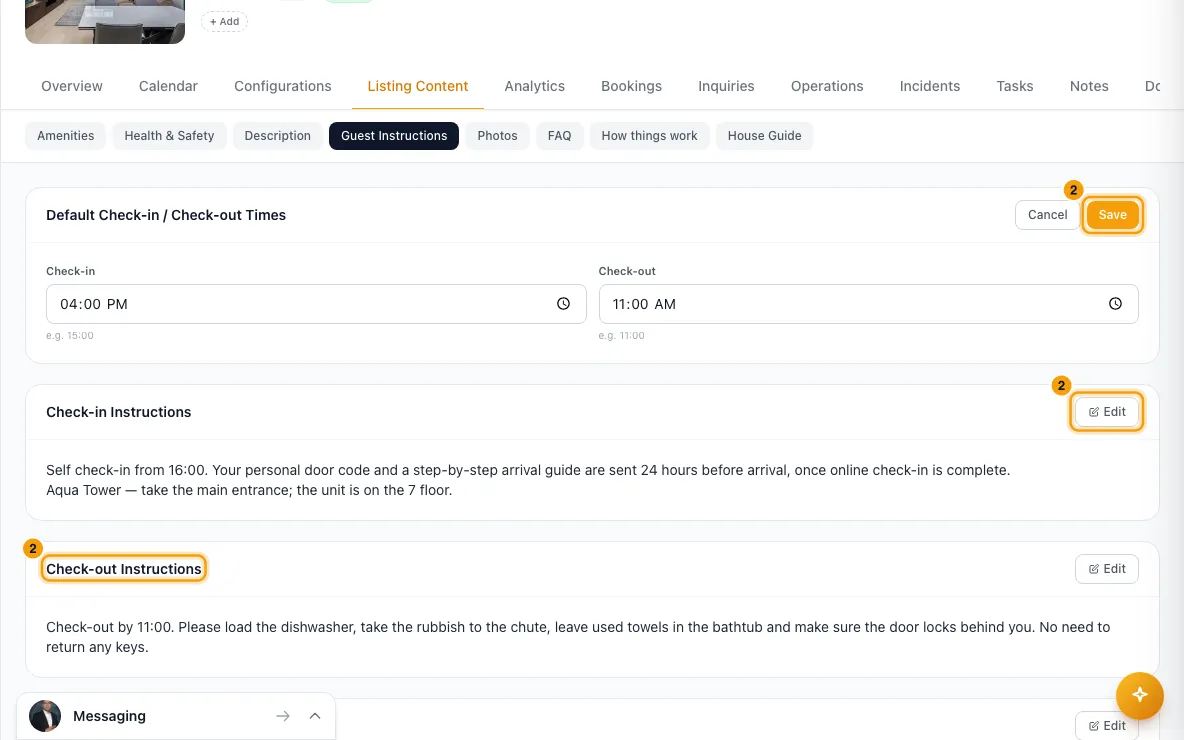Screen dimensions: 1184x740
Task: Switch to the Operations tab
Action: [827, 86]
